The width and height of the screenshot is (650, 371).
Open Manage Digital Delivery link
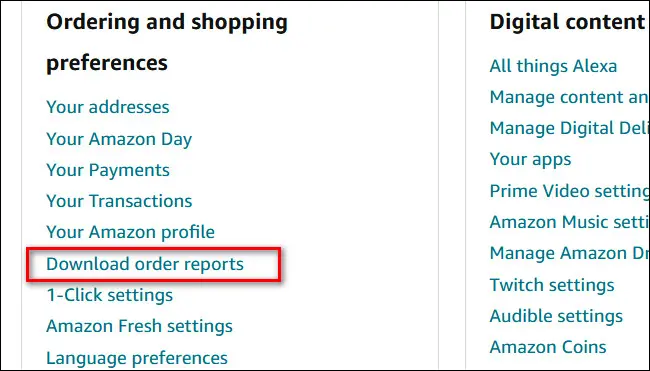(x=570, y=128)
